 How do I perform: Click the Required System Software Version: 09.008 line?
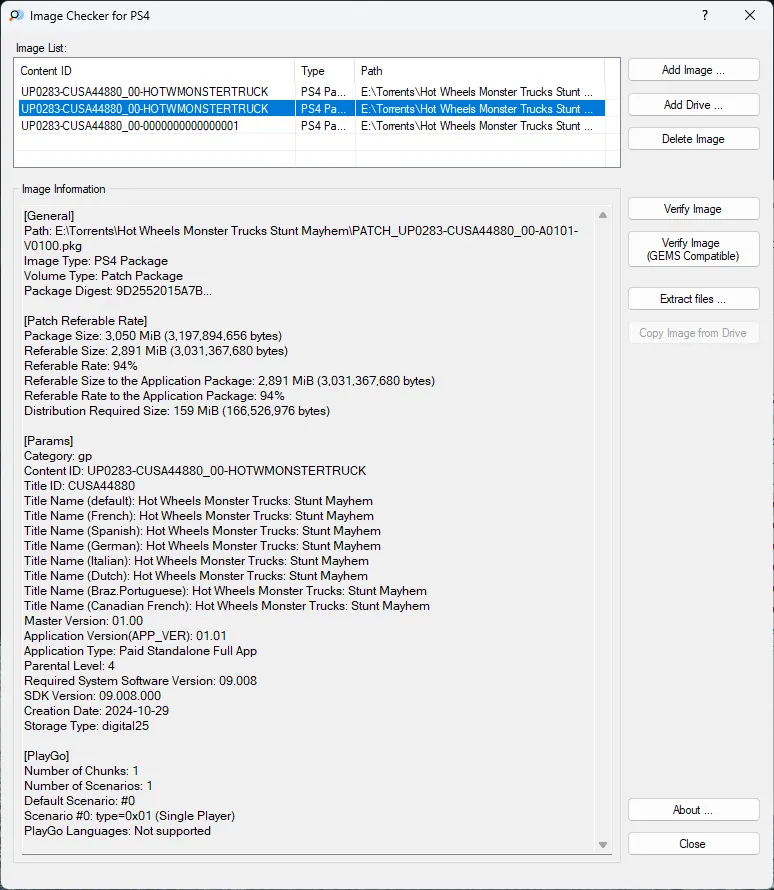(x=141, y=681)
